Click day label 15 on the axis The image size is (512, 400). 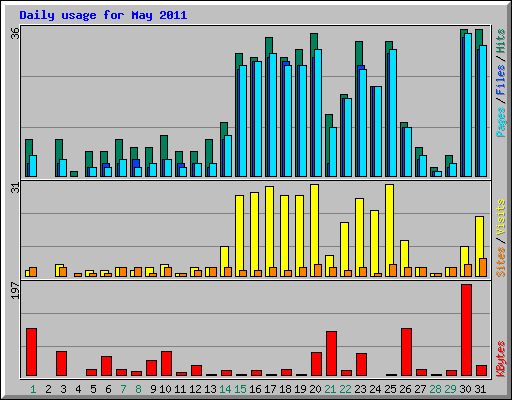click(x=240, y=389)
